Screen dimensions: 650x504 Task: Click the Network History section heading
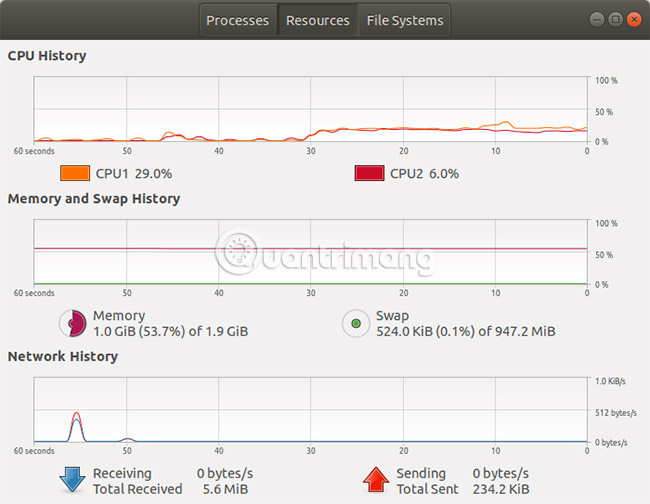62,356
